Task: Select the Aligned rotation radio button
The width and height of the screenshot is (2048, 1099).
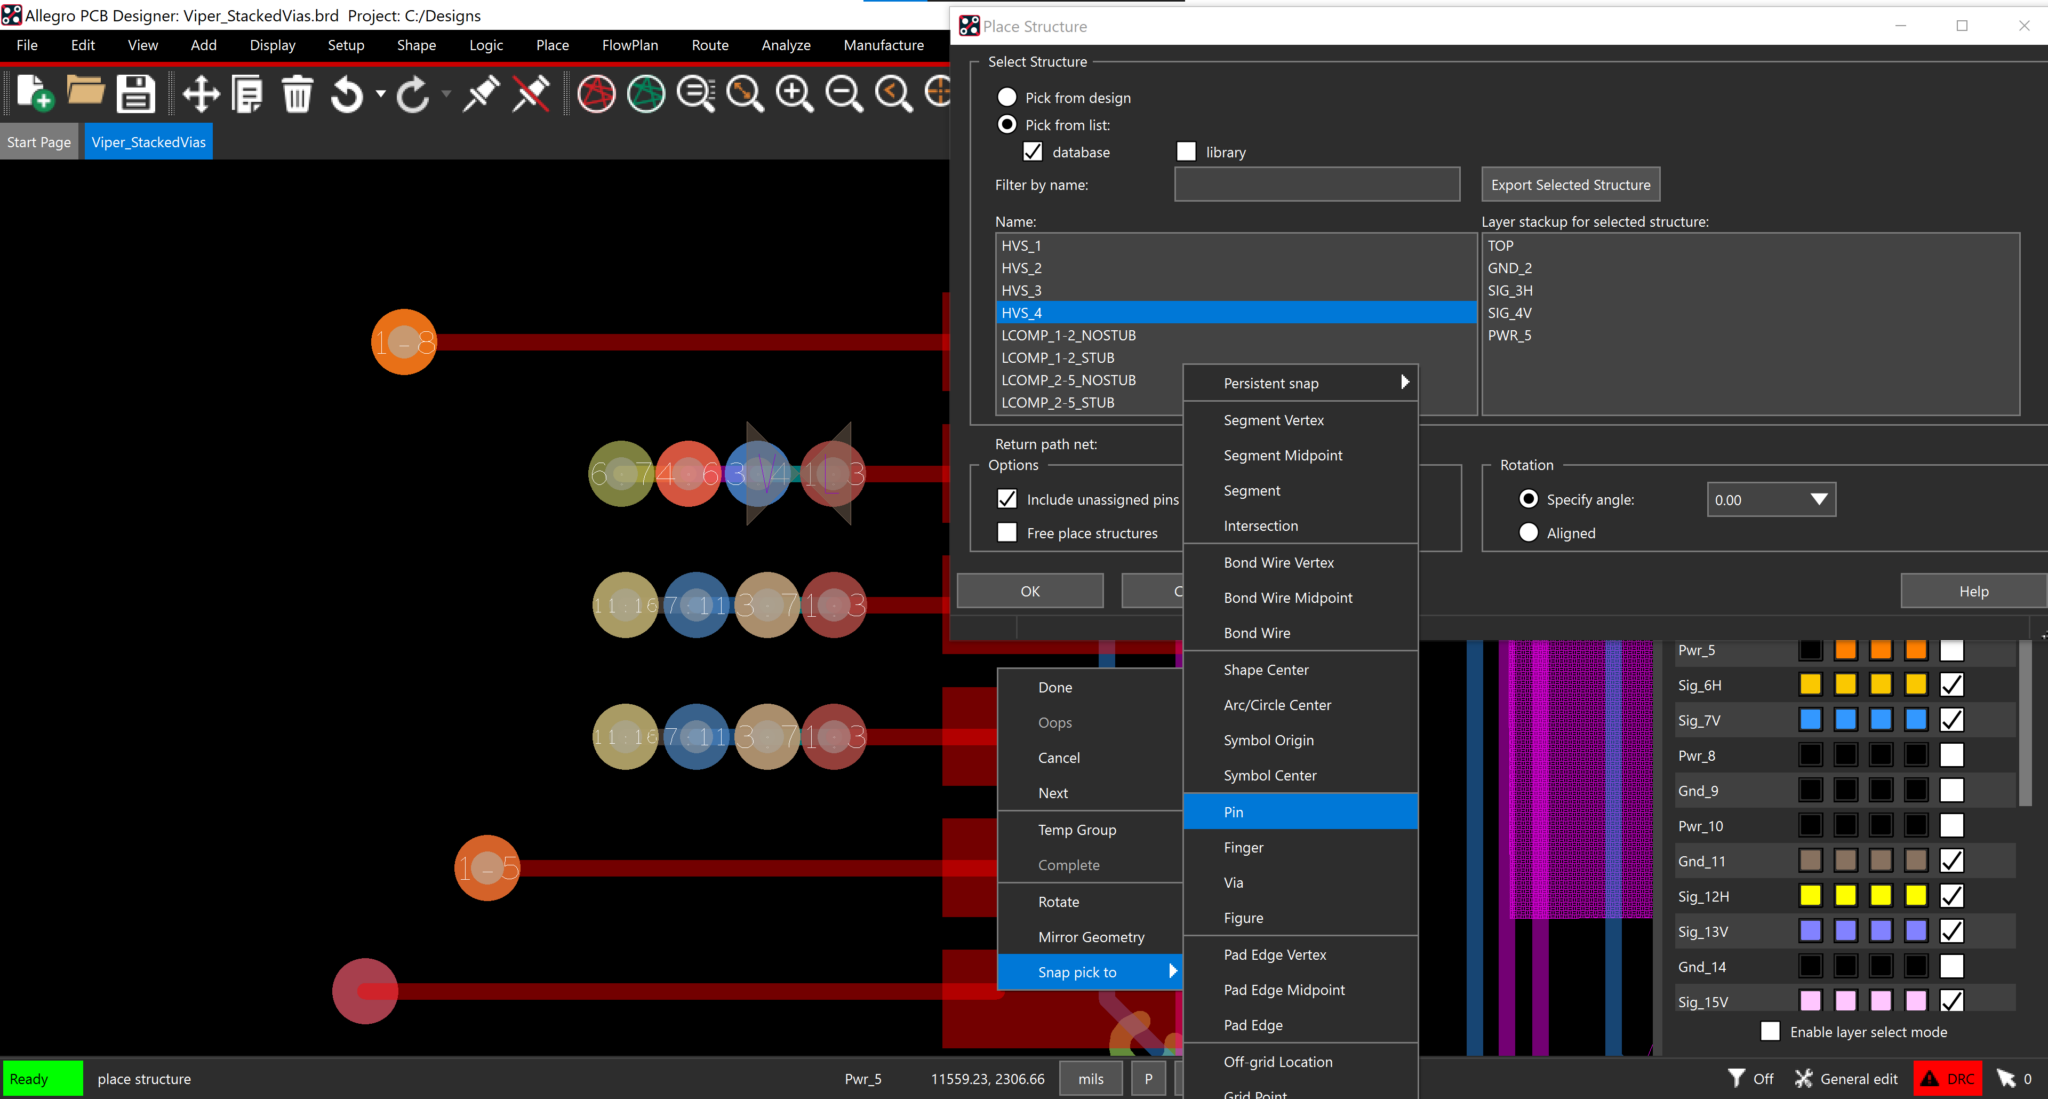Action: tap(1528, 532)
